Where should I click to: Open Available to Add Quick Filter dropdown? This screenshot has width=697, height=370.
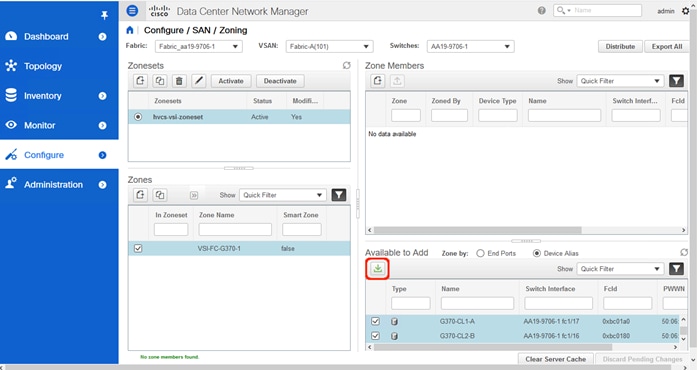(x=620, y=269)
